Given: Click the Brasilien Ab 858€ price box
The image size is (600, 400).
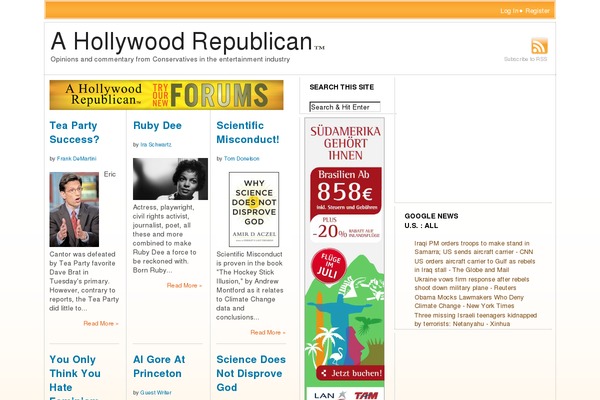Looking at the screenshot, I should tap(345, 190).
